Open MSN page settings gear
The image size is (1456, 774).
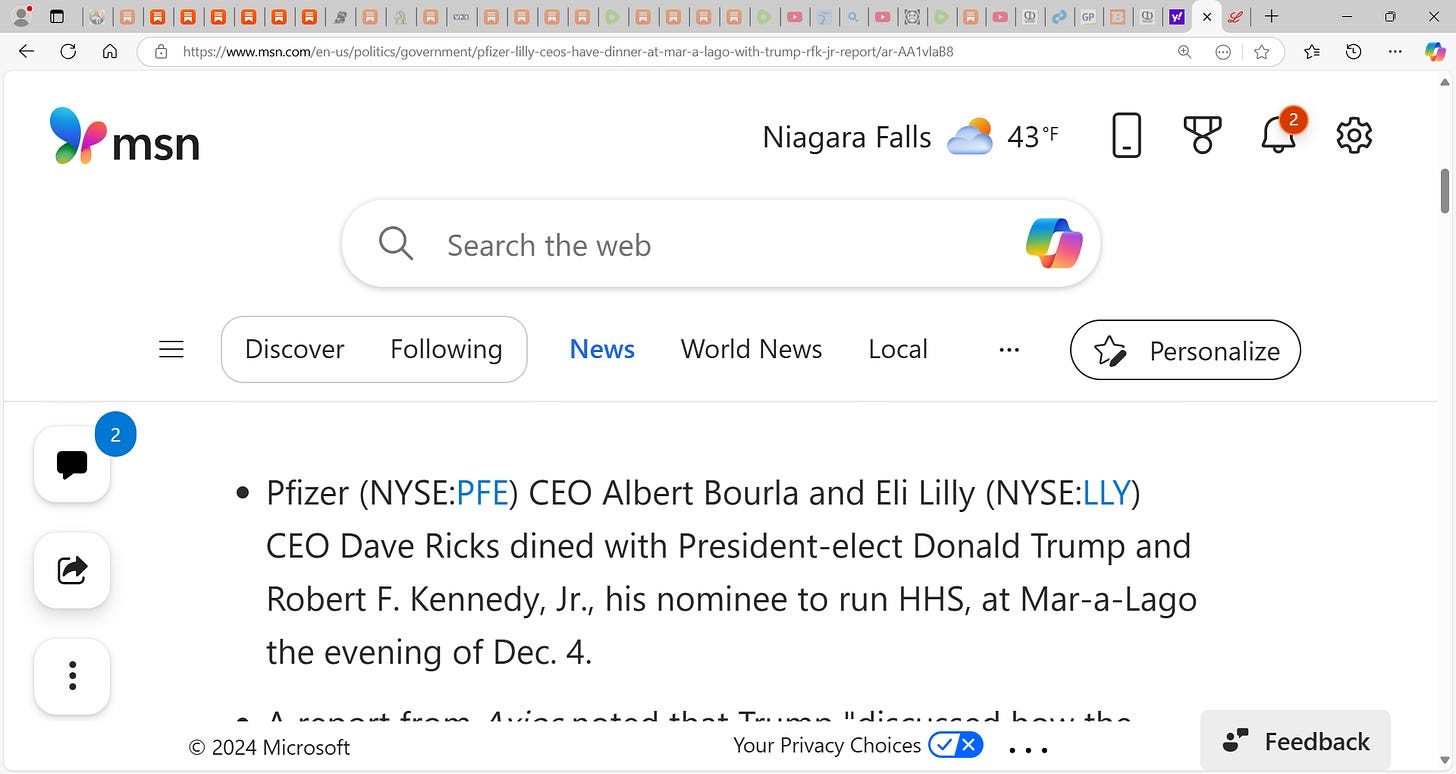pos(1354,135)
